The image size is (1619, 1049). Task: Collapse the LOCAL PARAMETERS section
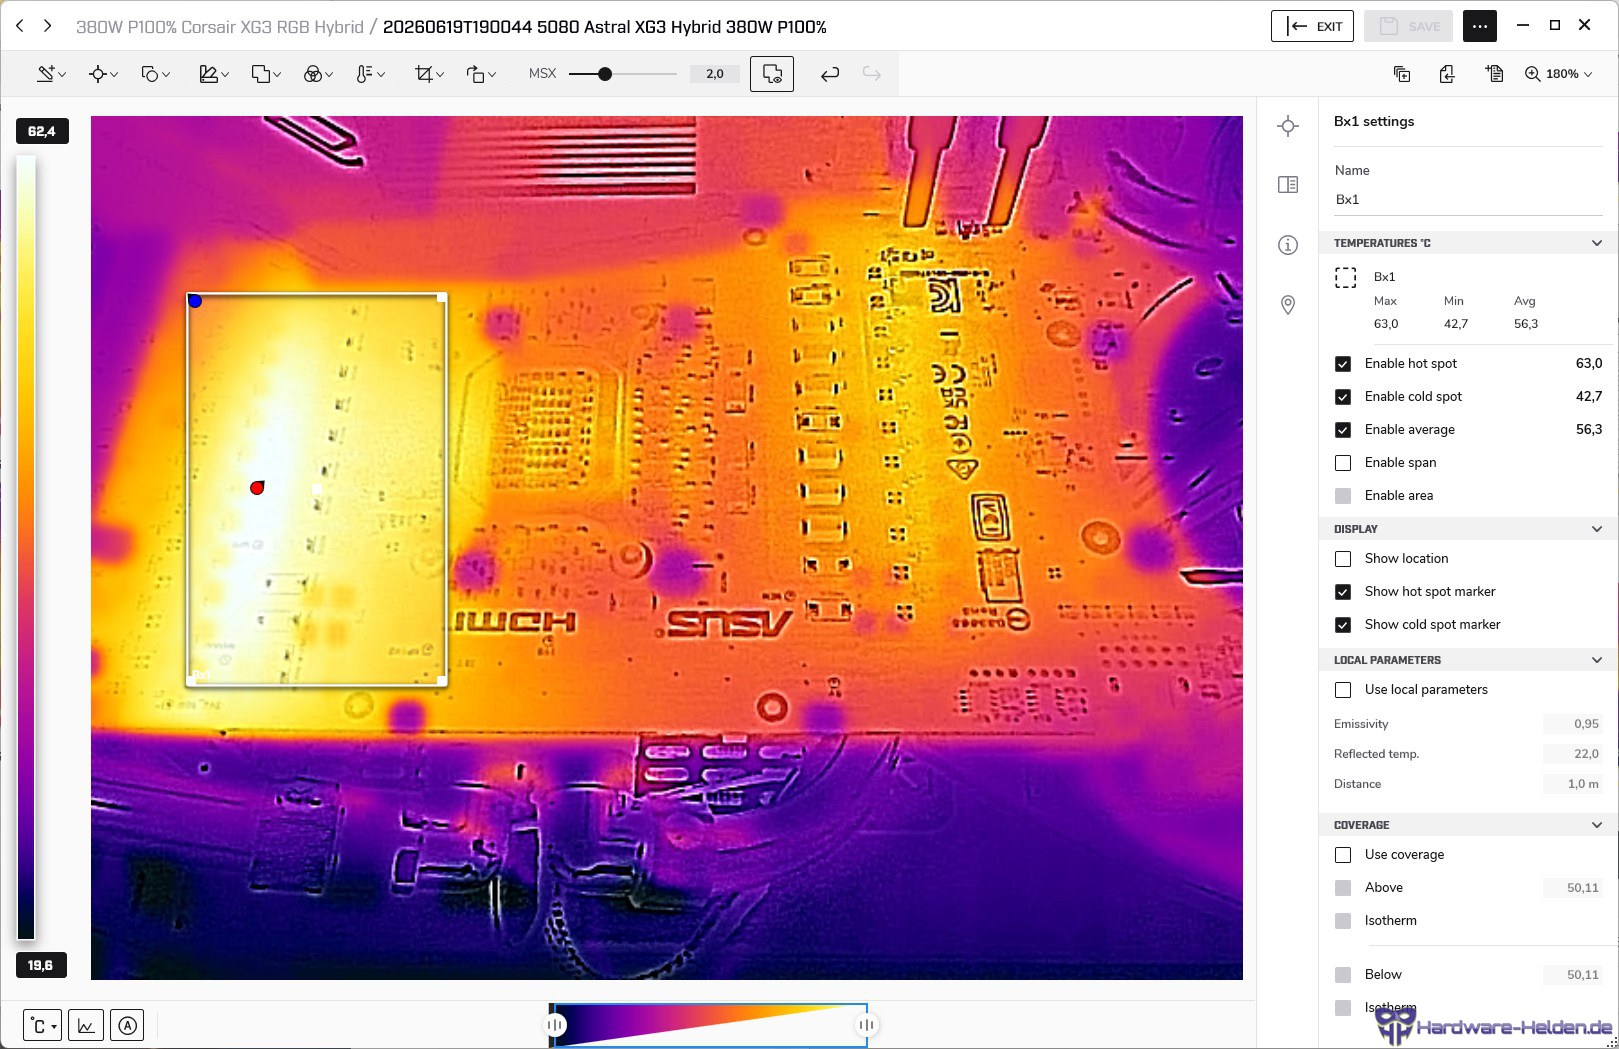[1597, 660]
